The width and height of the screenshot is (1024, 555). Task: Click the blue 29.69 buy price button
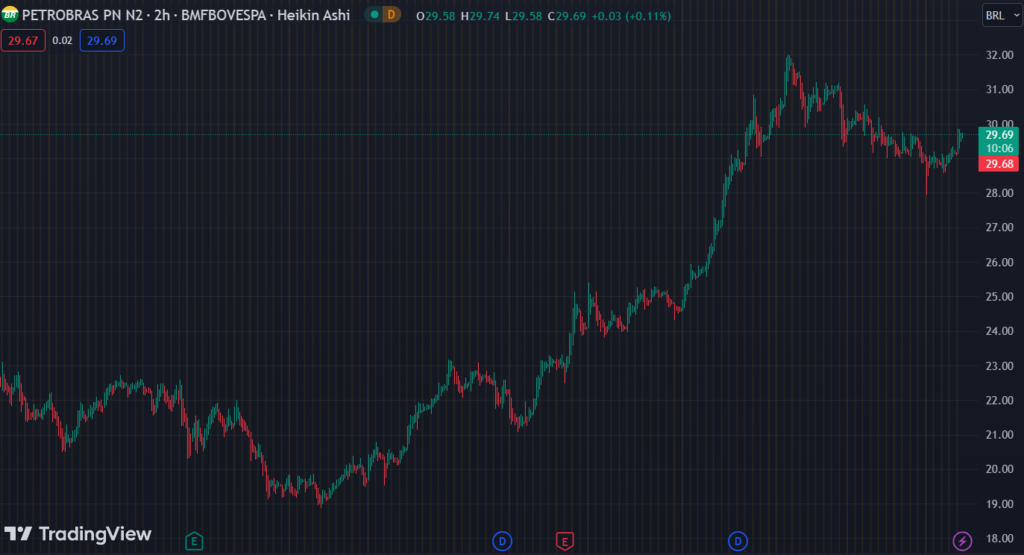102,40
